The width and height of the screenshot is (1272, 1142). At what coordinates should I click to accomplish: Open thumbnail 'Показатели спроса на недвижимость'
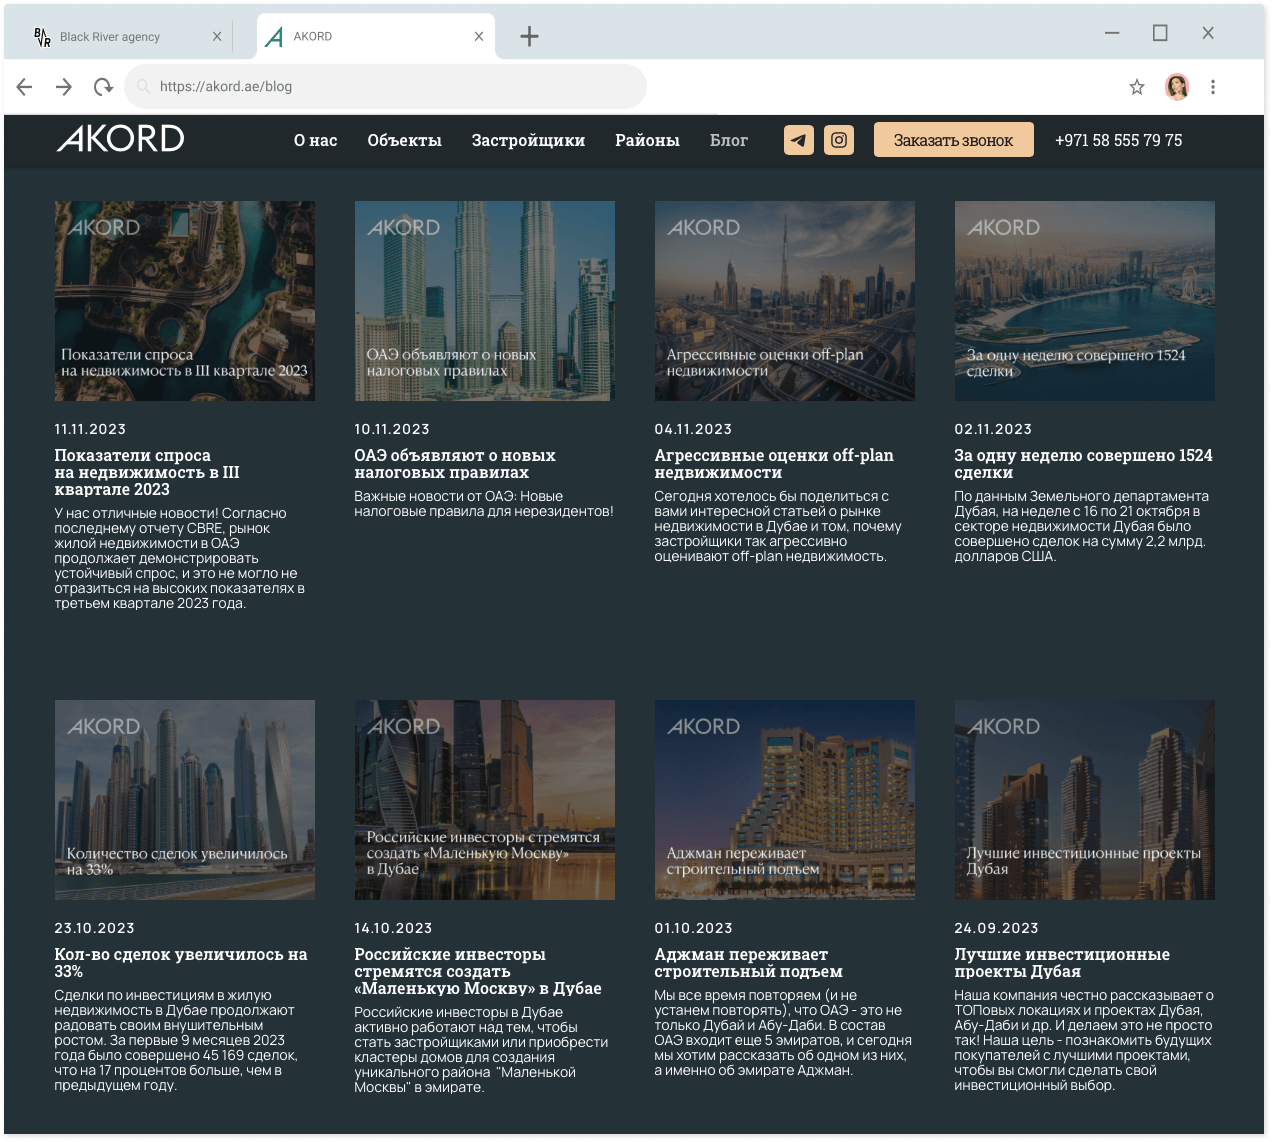185,301
